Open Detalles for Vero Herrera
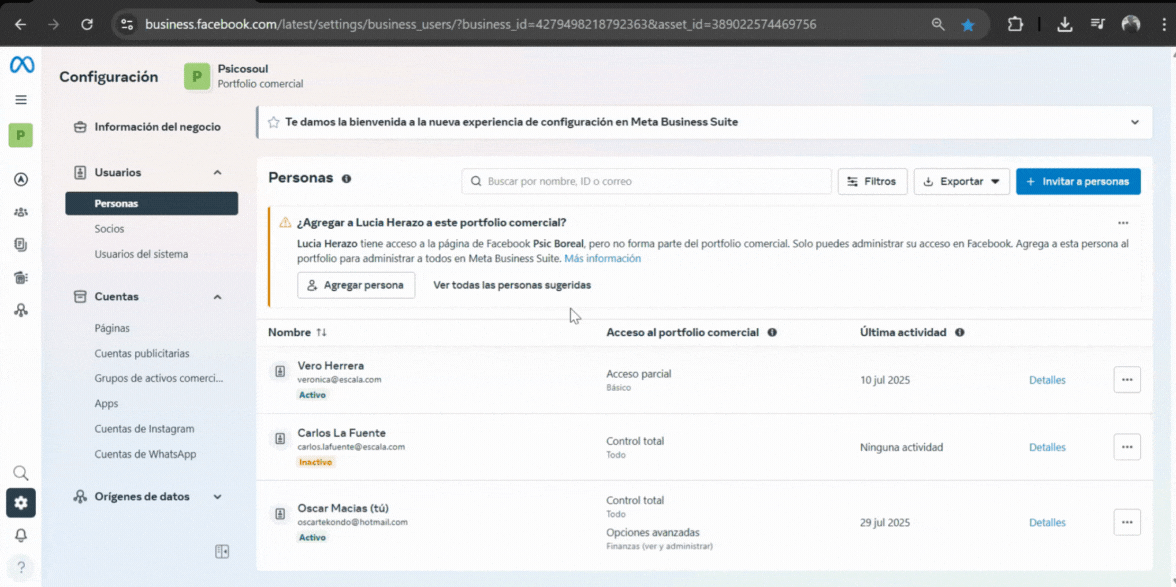 (x=1047, y=380)
